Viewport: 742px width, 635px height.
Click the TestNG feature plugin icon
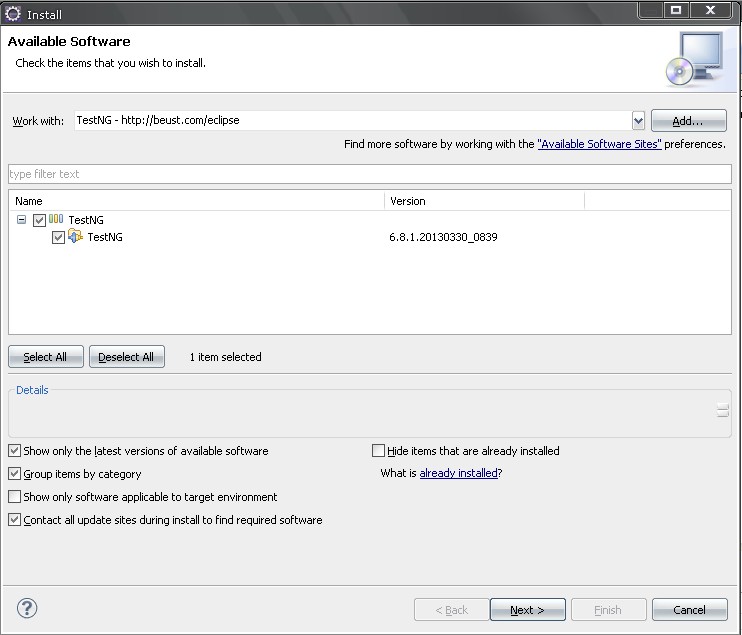coord(75,236)
